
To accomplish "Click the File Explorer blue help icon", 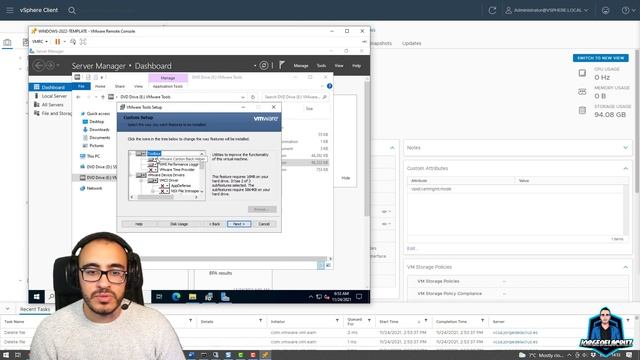I will [329, 86].
